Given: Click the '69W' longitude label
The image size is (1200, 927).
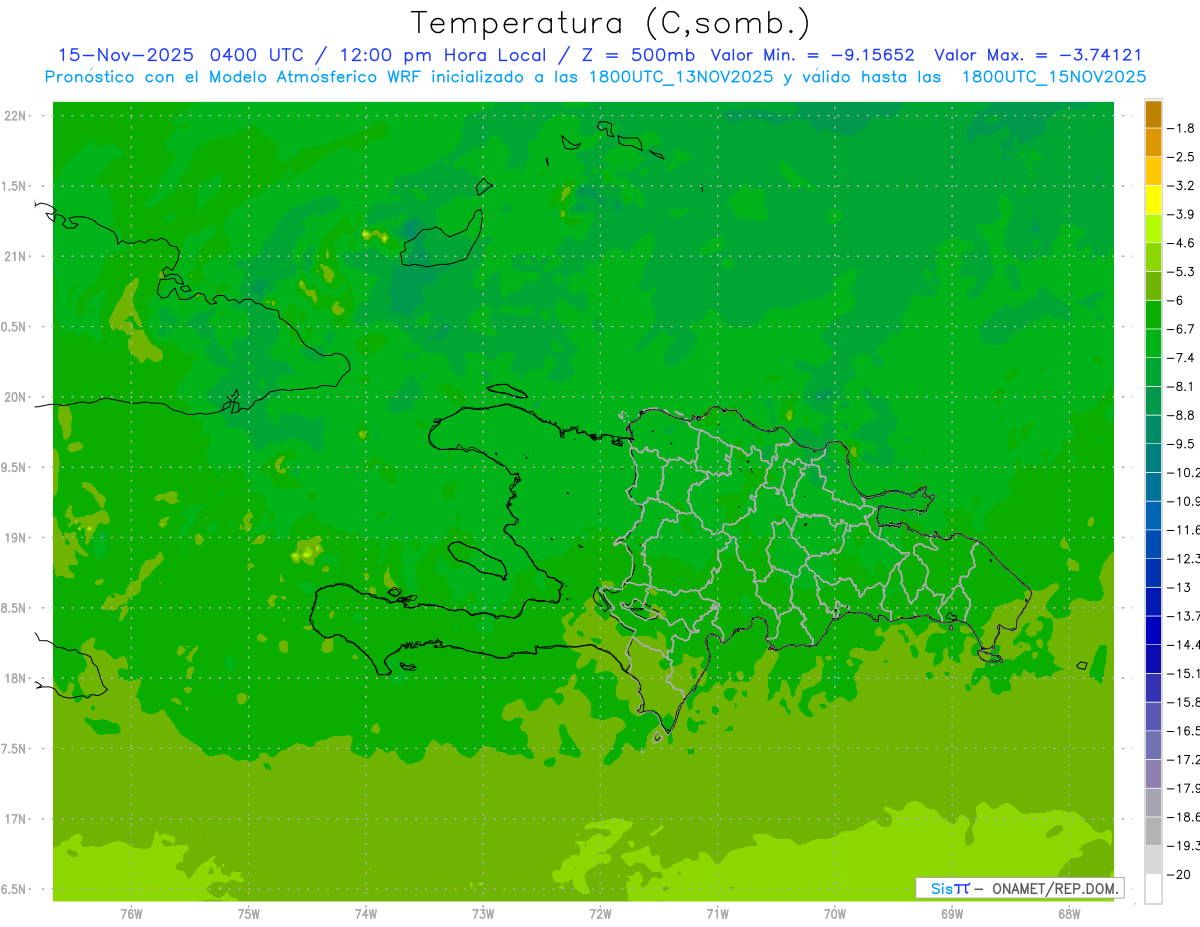Looking at the screenshot, I should click(x=952, y=914).
